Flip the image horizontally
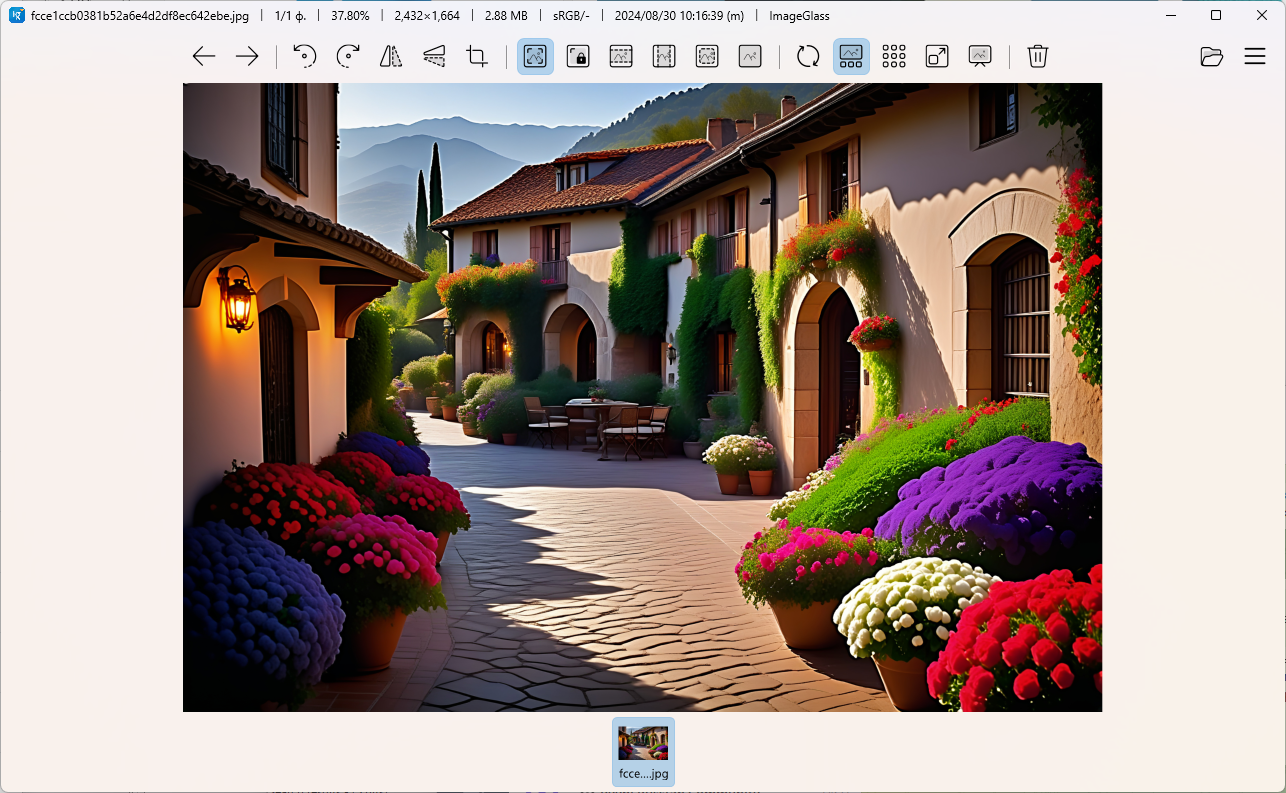The image size is (1286, 793). 391,57
